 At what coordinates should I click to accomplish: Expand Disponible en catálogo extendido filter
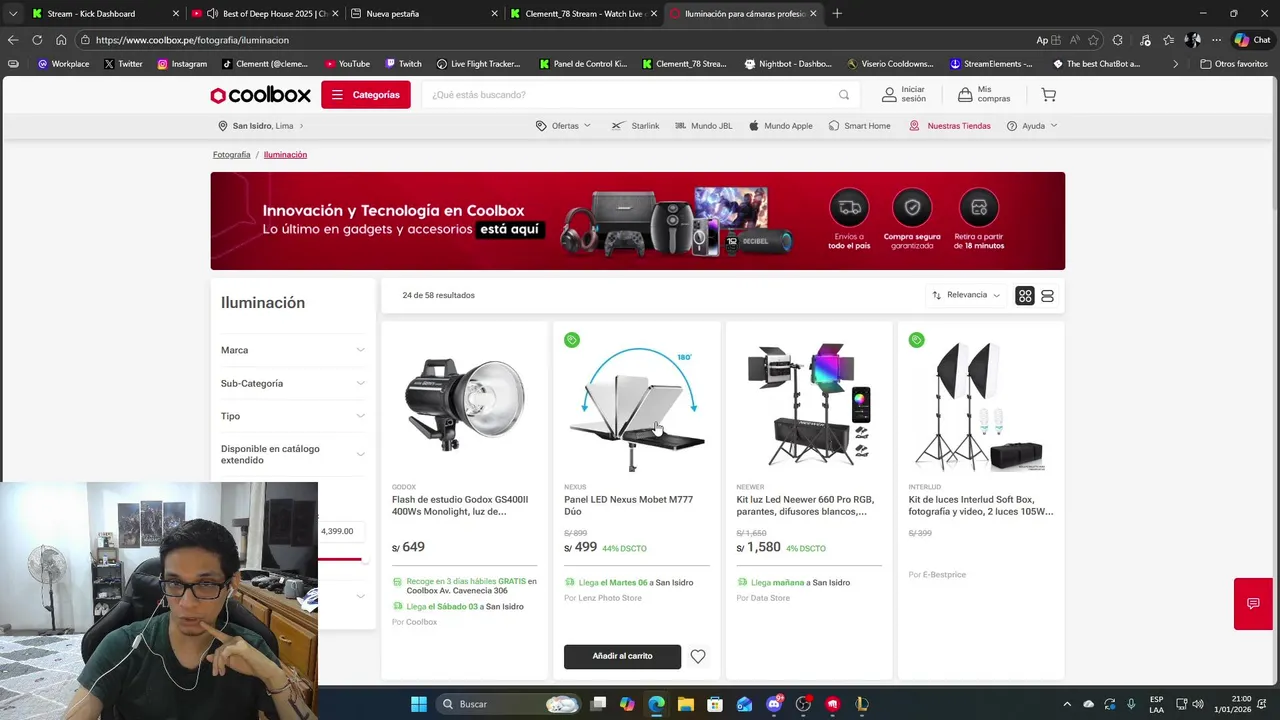click(293, 455)
